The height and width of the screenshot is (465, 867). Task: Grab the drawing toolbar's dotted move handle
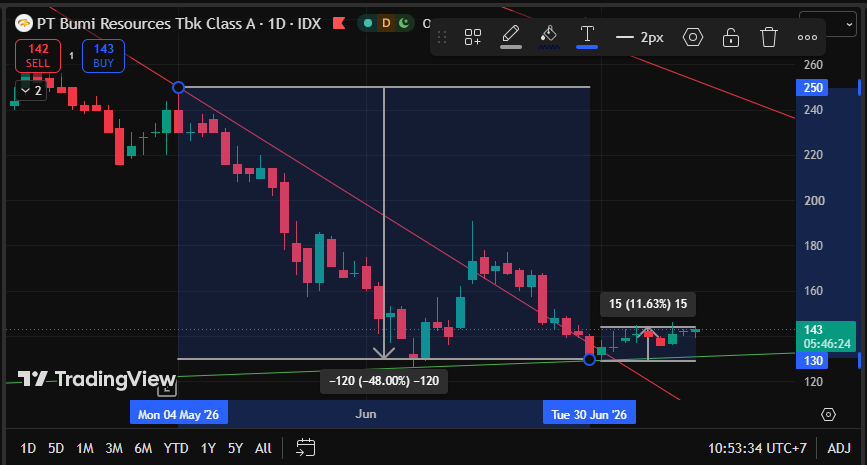442,37
